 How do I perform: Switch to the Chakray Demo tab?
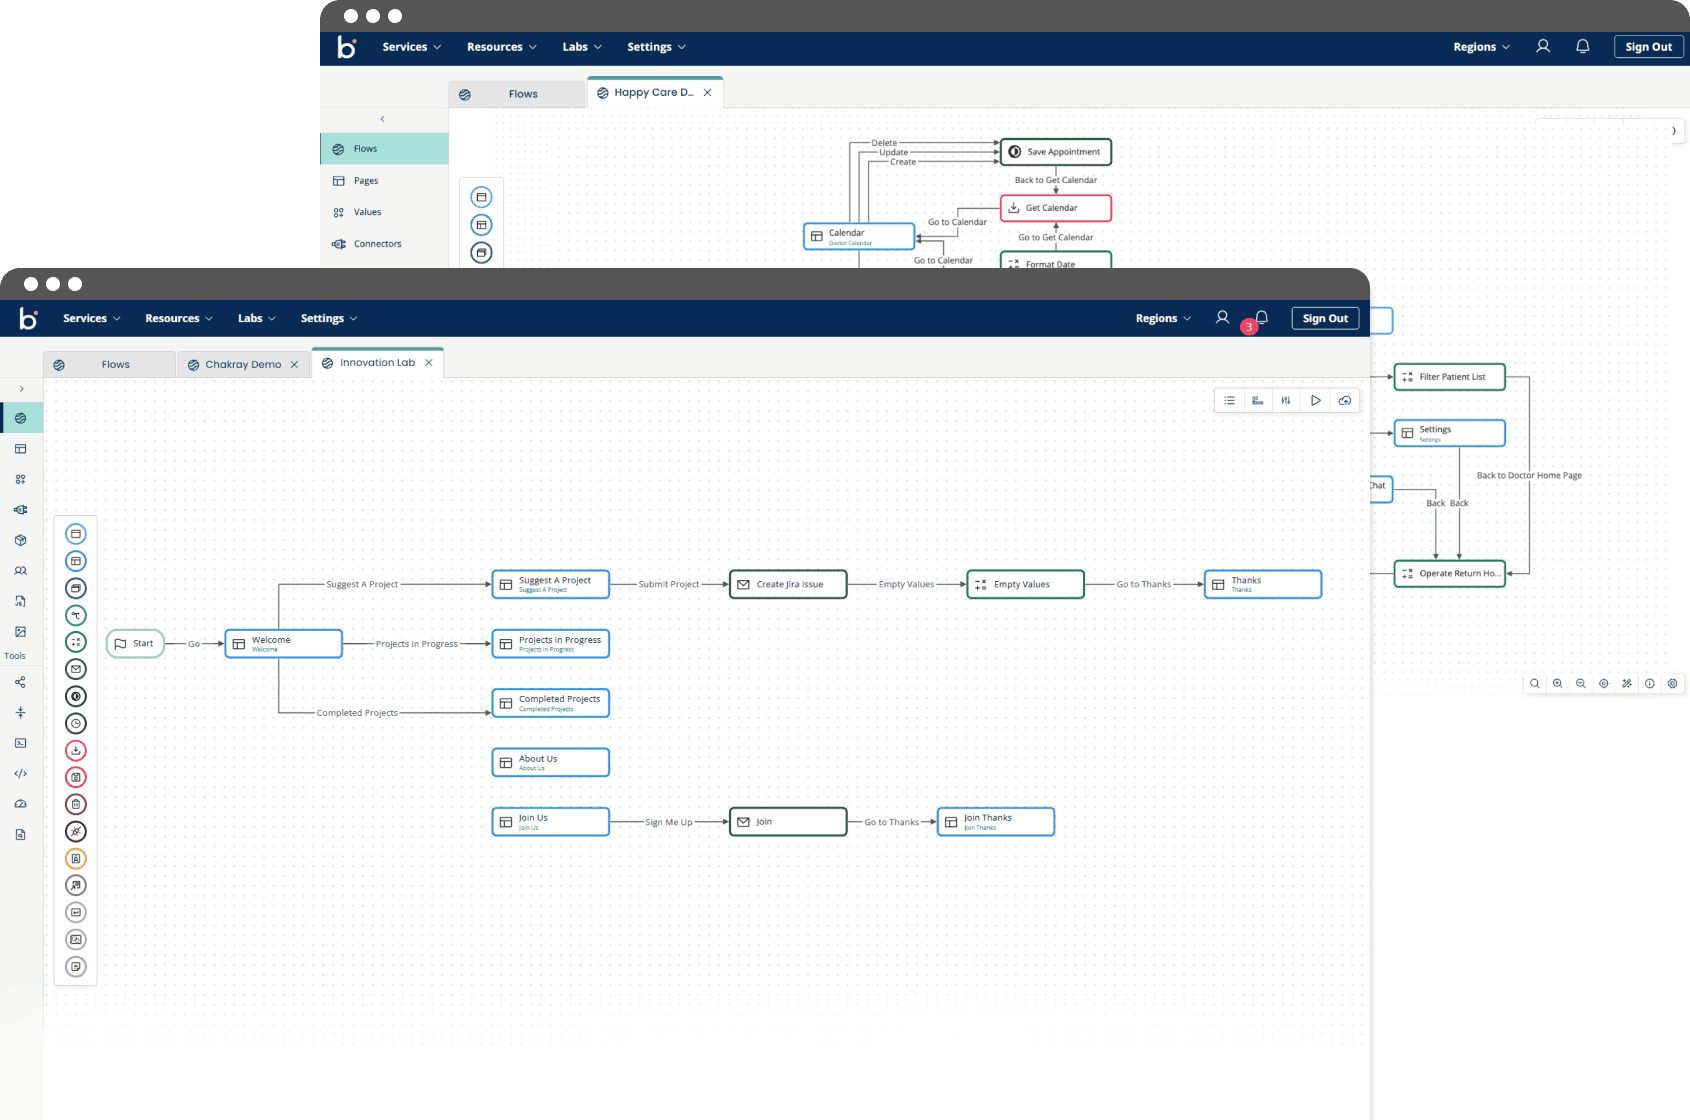[x=242, y=365]
